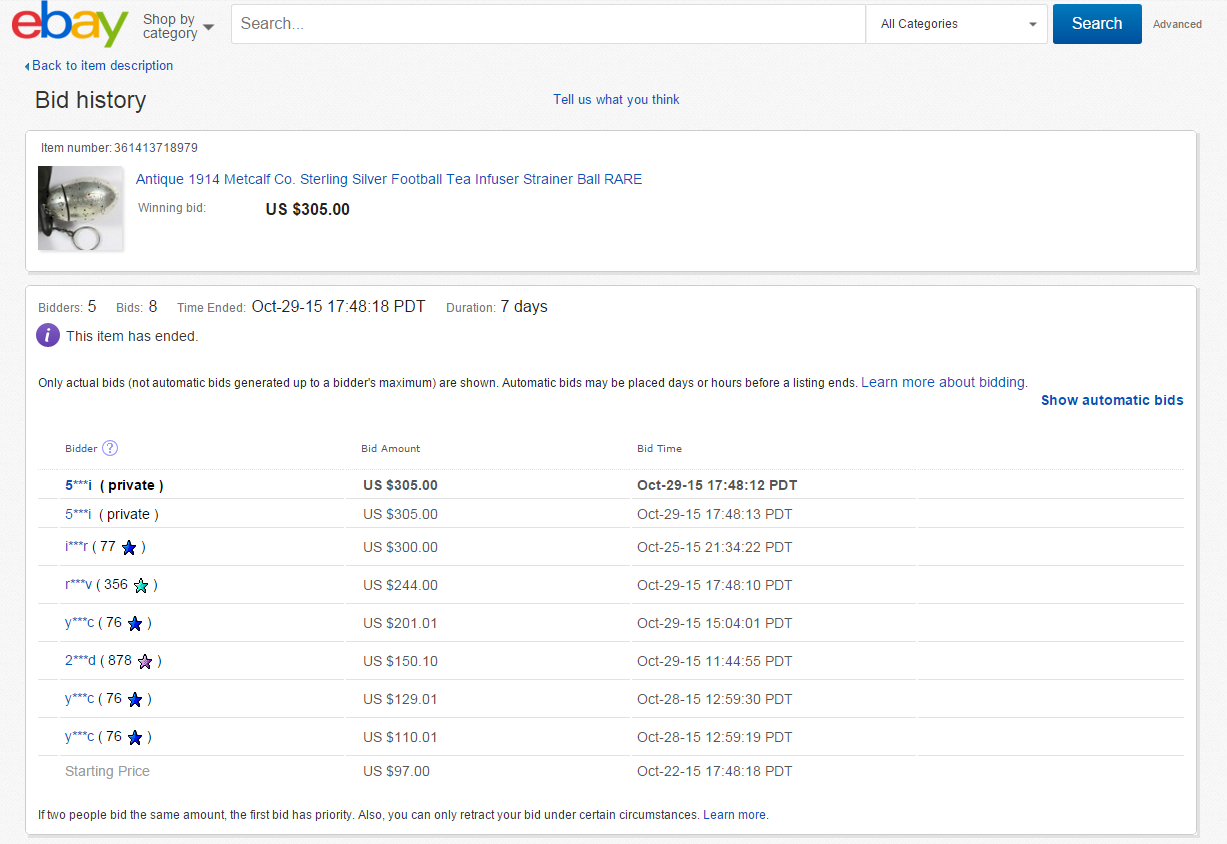Click the eBay logo
Screen dimensions: 1227x844
pyautogui.click(x=70, y=25)
